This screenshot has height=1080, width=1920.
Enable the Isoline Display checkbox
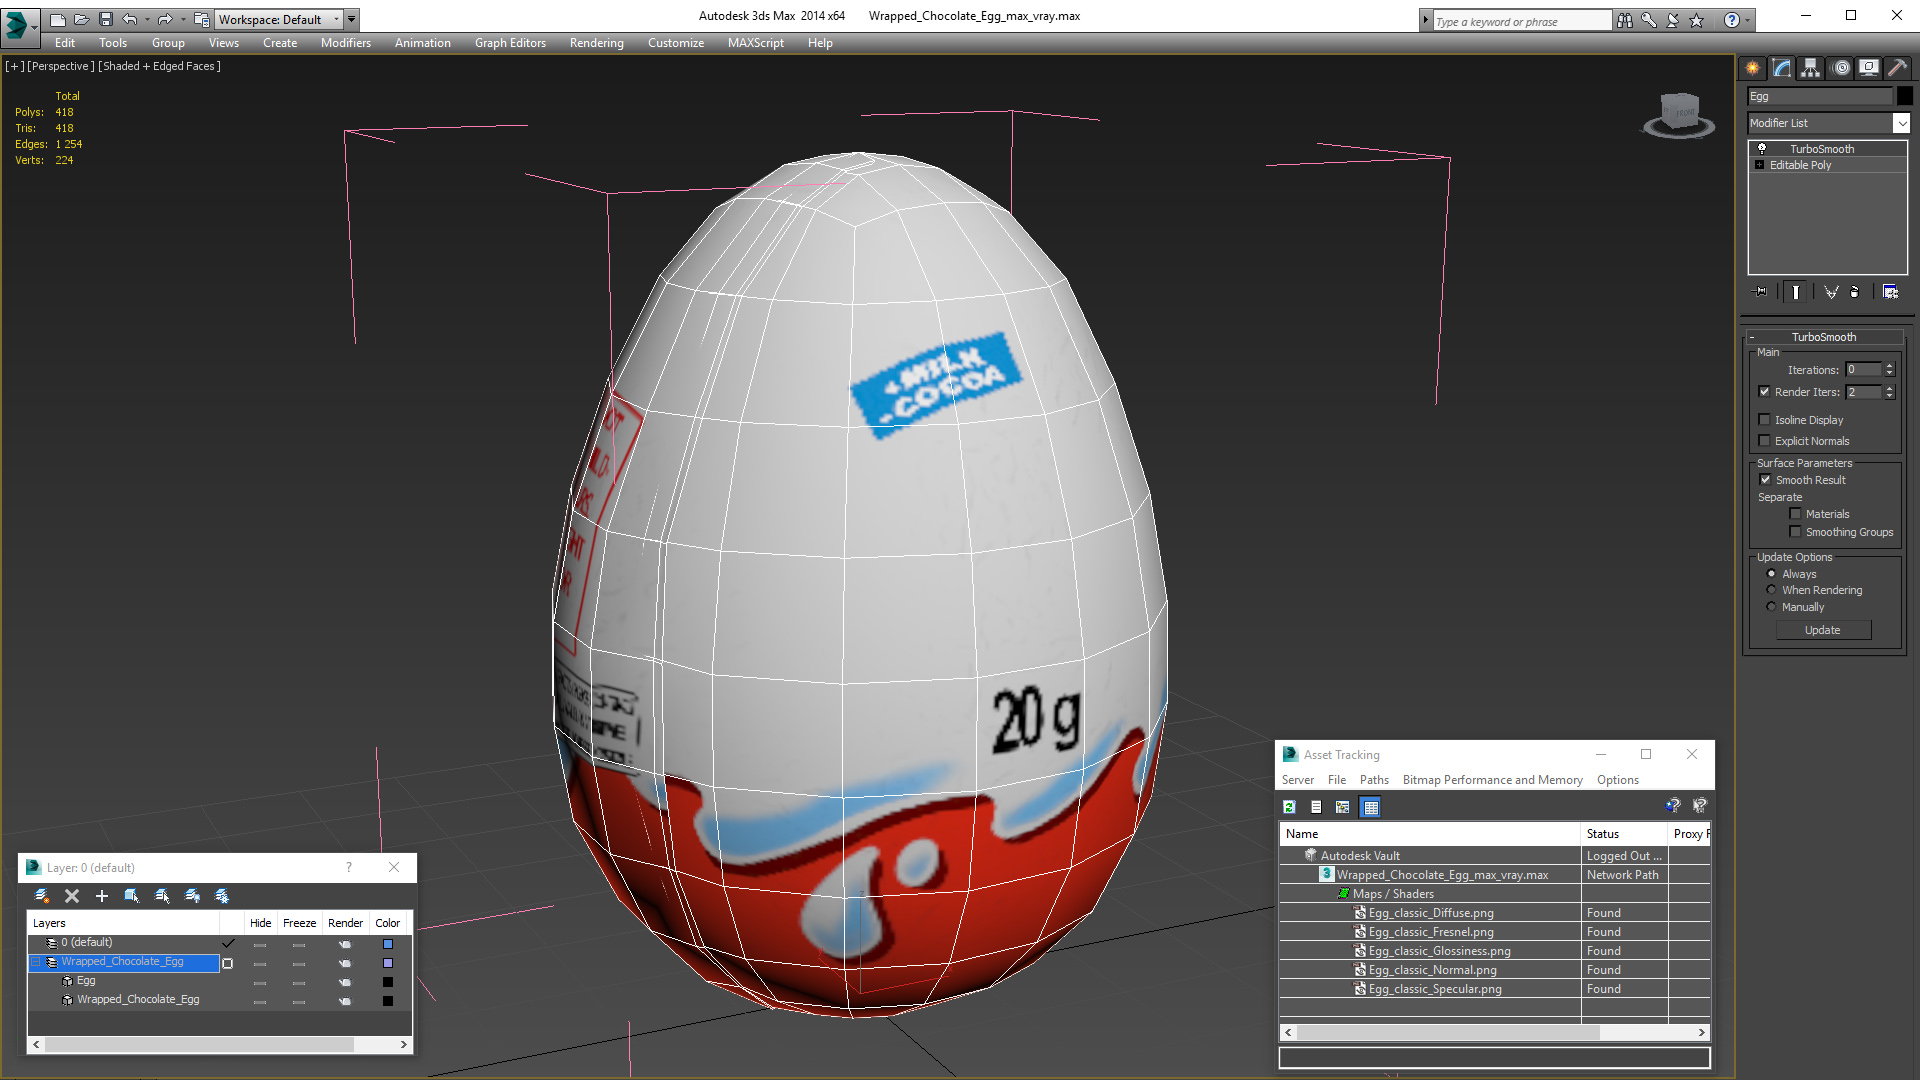tap(1765, 420)
